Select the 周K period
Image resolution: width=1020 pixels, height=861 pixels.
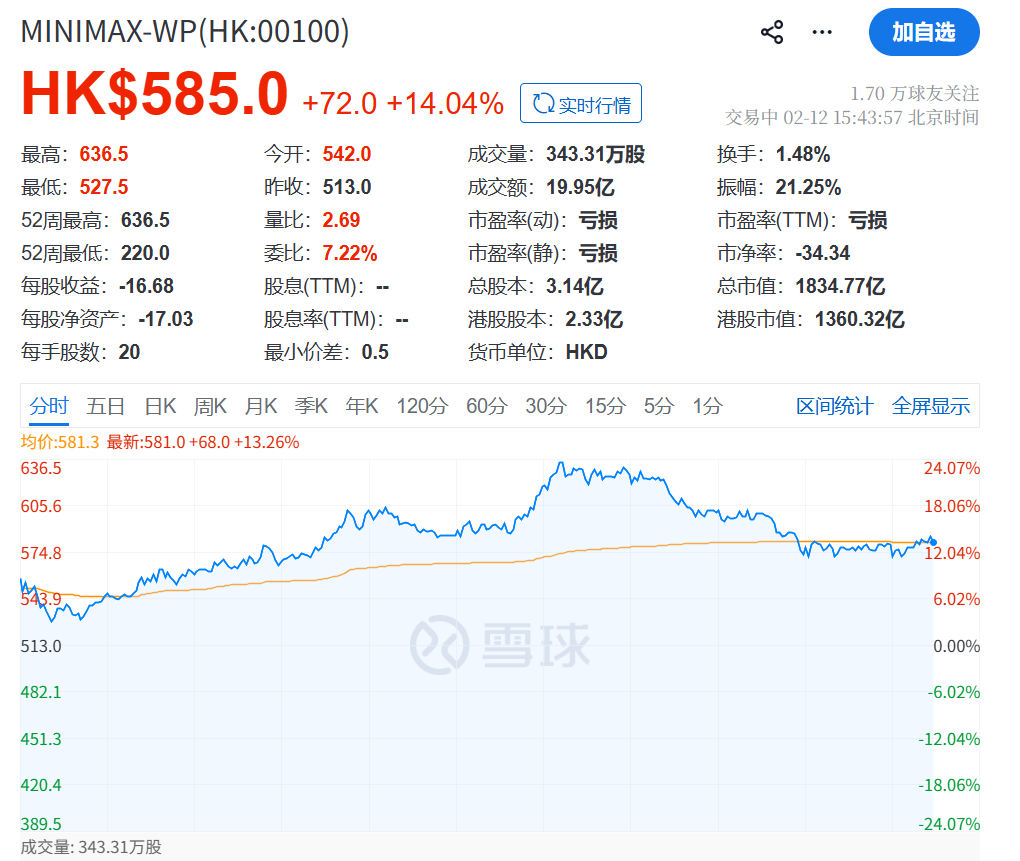[x=212, y=406]
